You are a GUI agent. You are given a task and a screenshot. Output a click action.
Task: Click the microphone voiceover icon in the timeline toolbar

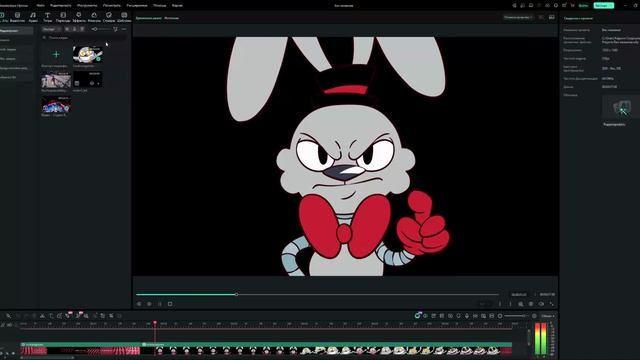point(467,316)
